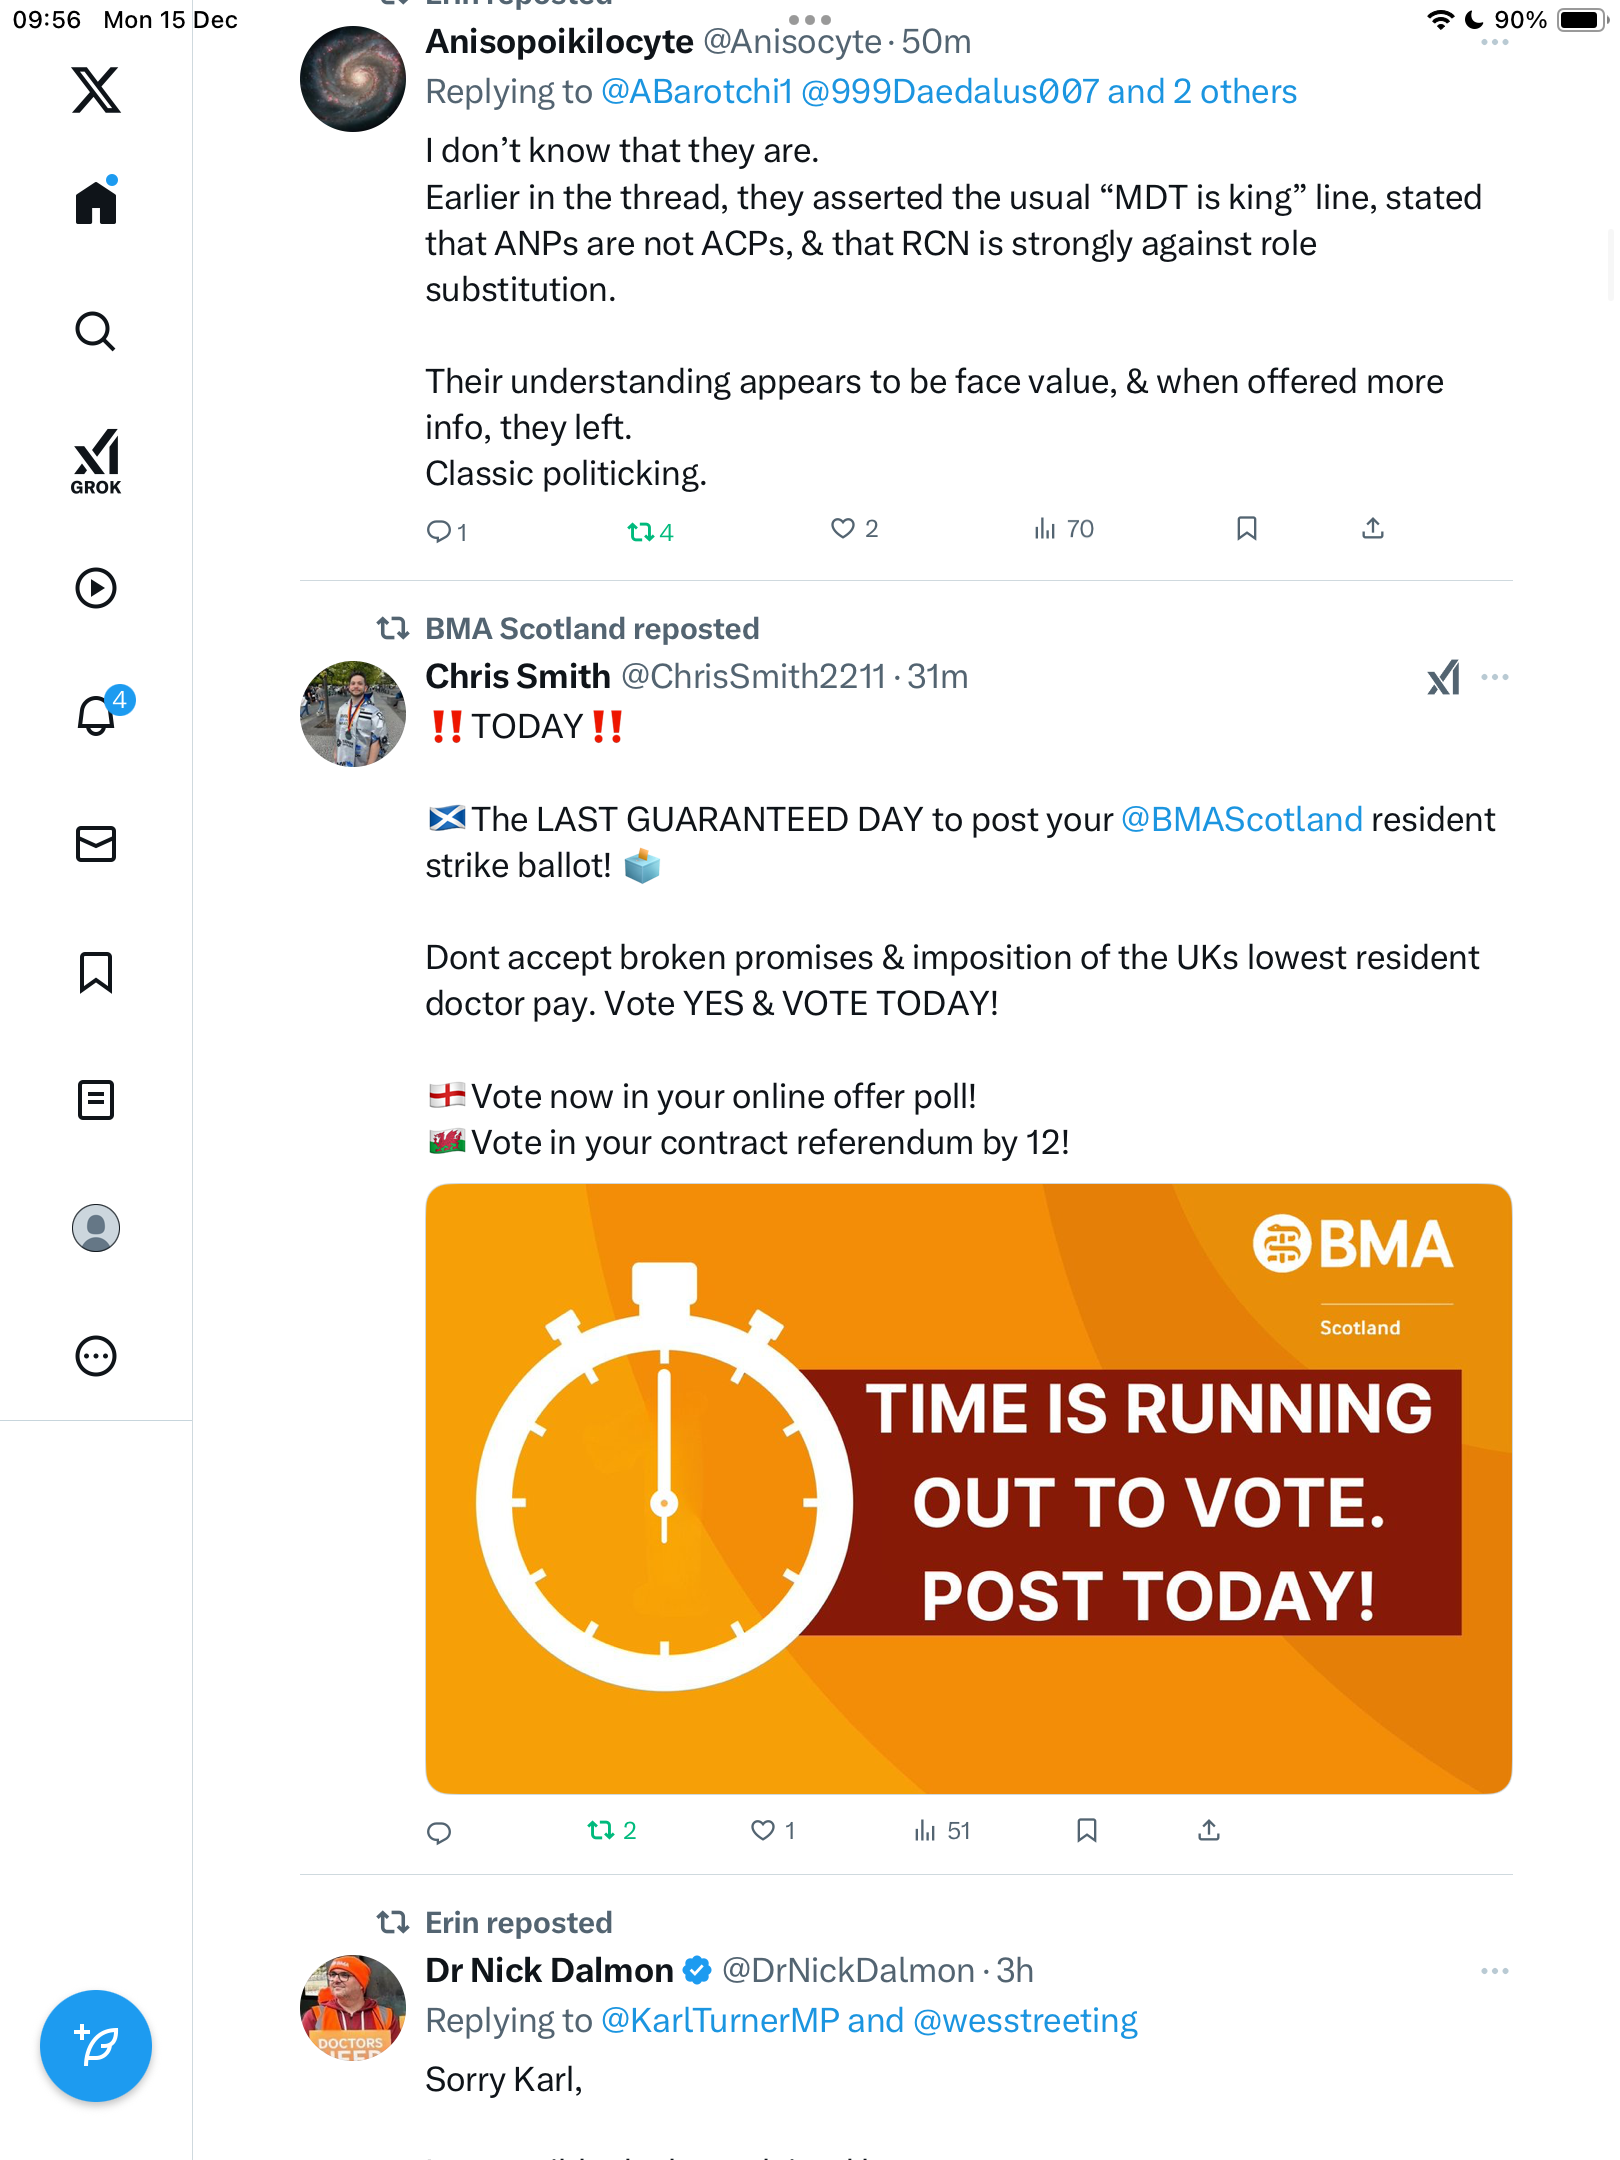Viewport: 1620px width, 2160px height.
Task: Open sidebar Bookmarks page
Action: pyautogui.click(x=96, y=972)
